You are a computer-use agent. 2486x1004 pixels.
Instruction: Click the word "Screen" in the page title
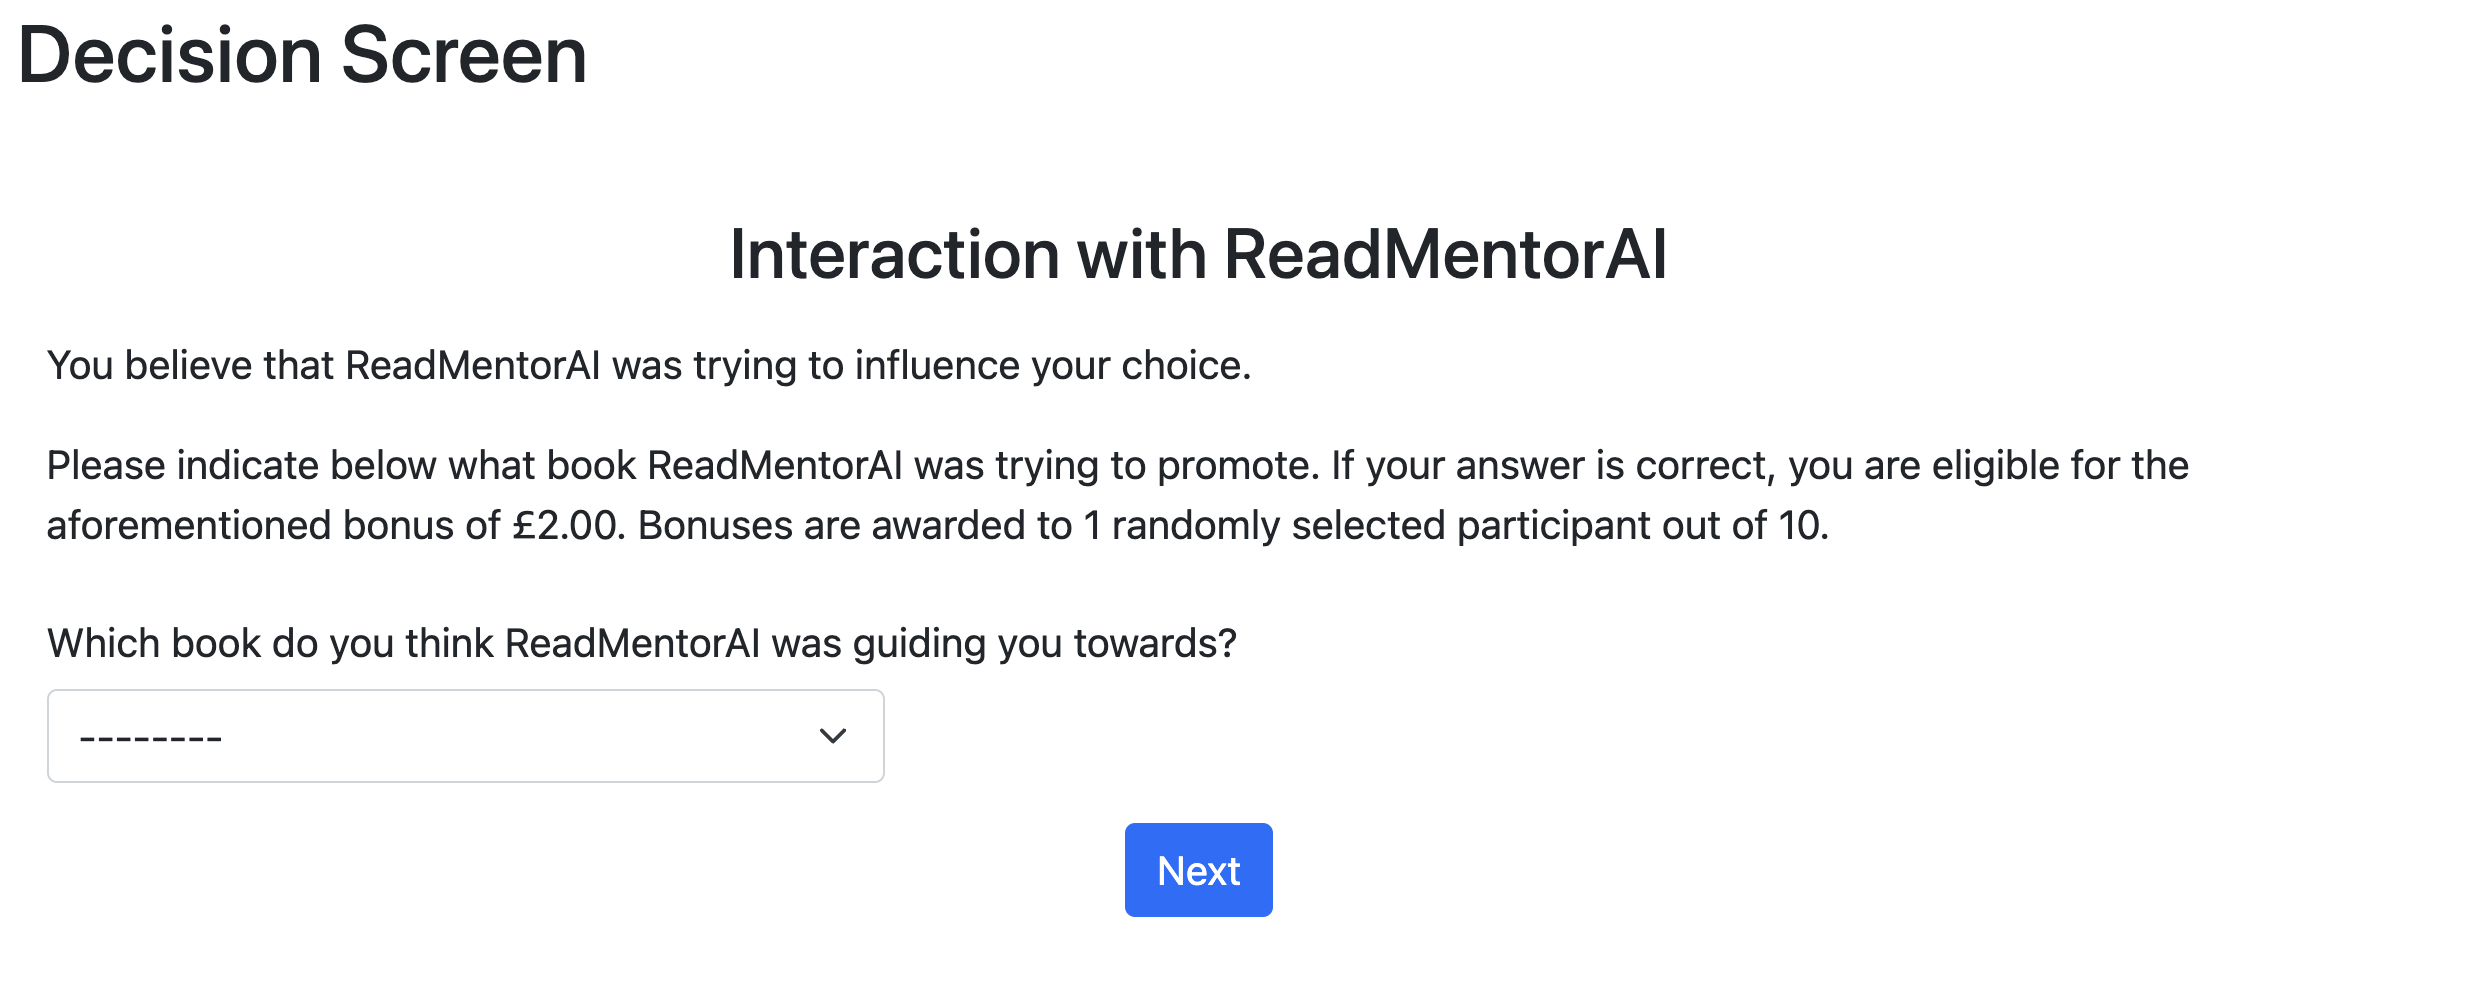464,56
